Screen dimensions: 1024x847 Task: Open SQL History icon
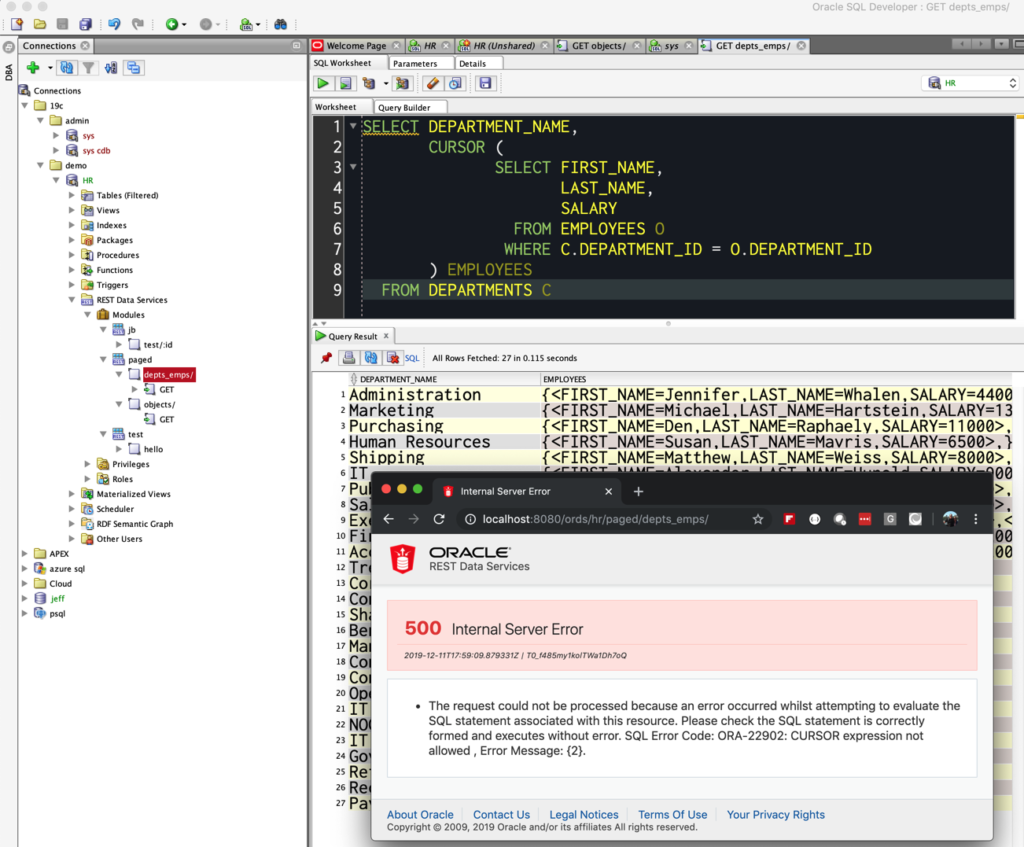pos(455,83)
